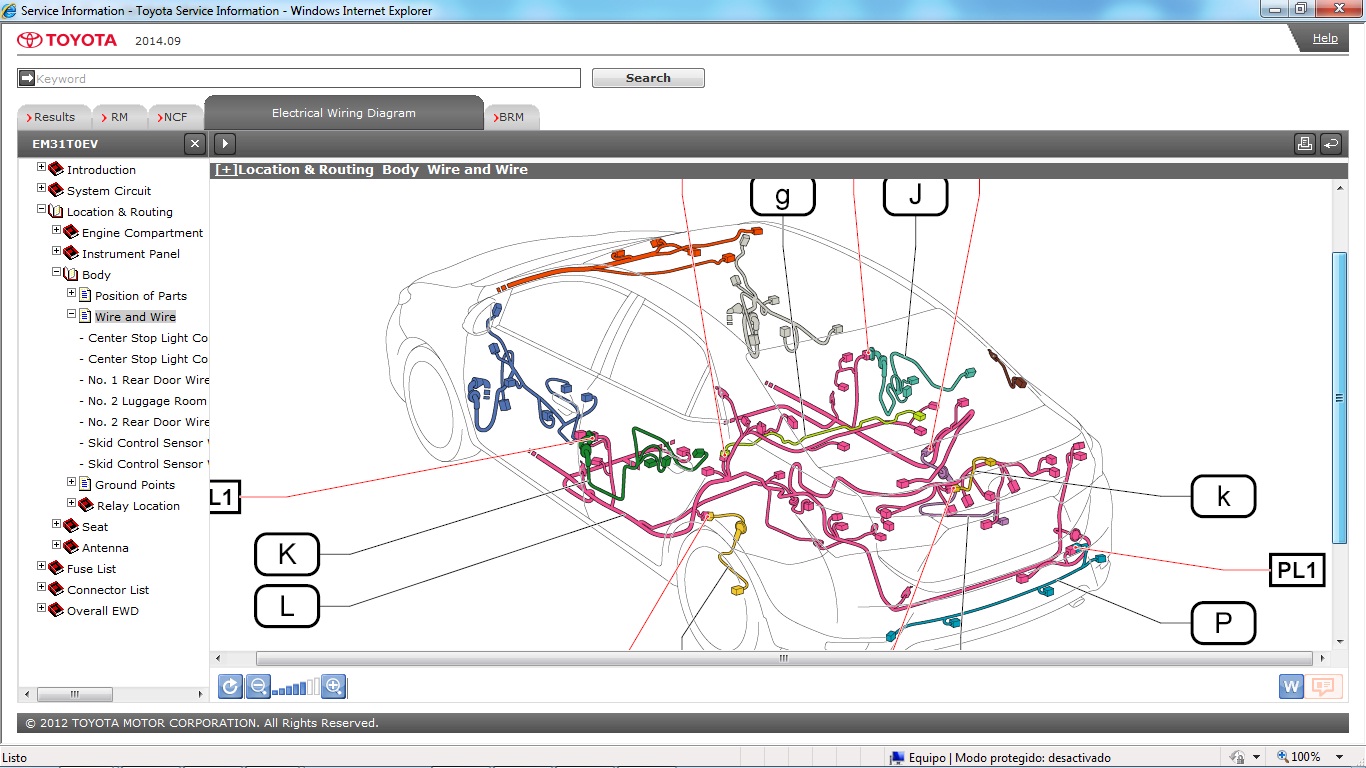Open the NCF tab
The image size is (1366, 768).
(x=175, y=117)
